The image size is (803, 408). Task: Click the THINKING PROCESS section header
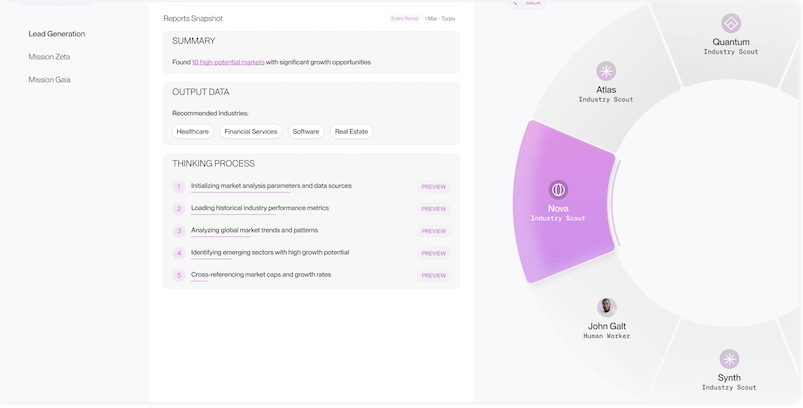[x=214, y=164]
